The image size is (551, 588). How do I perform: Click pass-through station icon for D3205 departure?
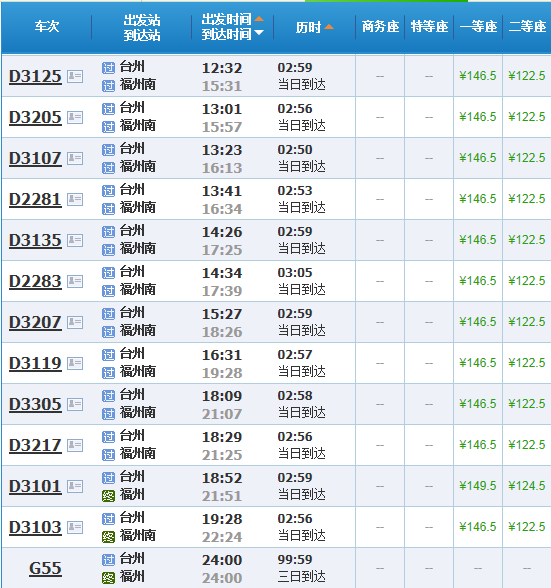click(x=108, y=109)
